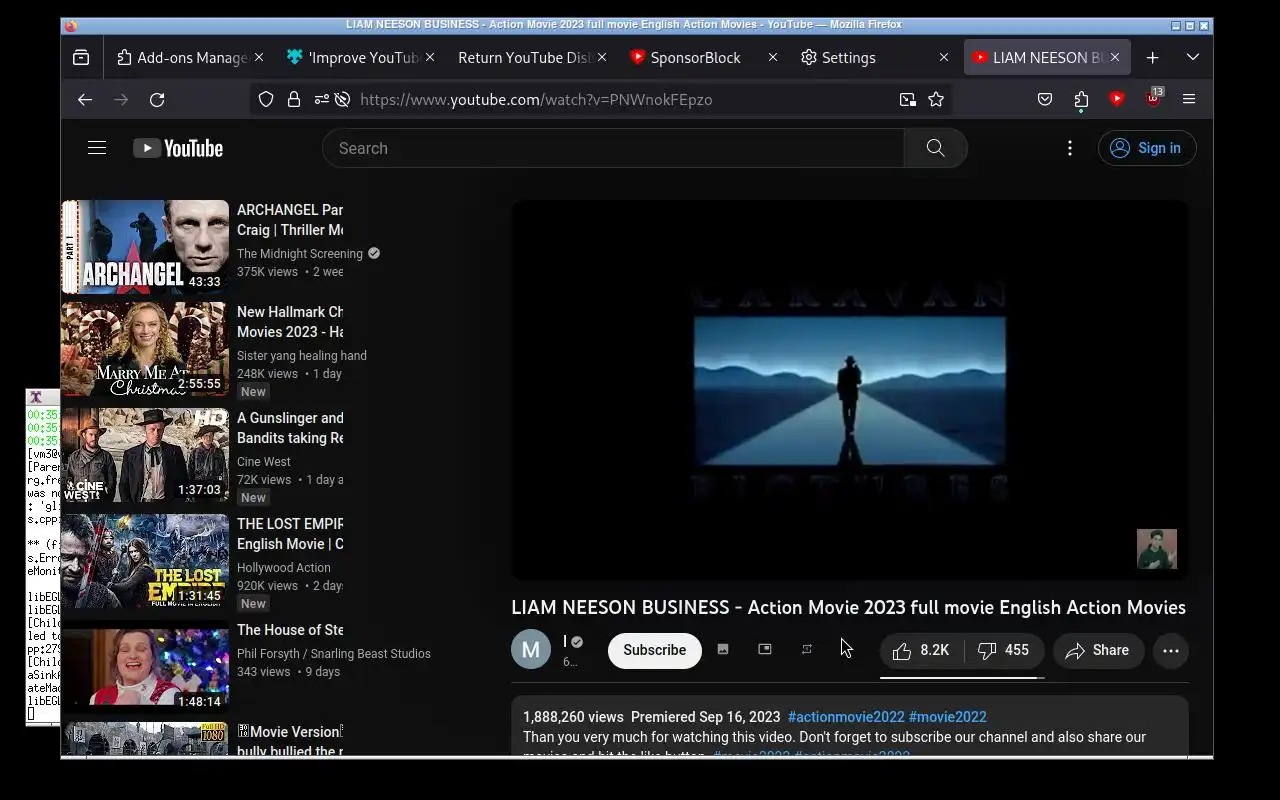Open a new tab with plus button
1280x800 pixels.
pos(1153,58)
